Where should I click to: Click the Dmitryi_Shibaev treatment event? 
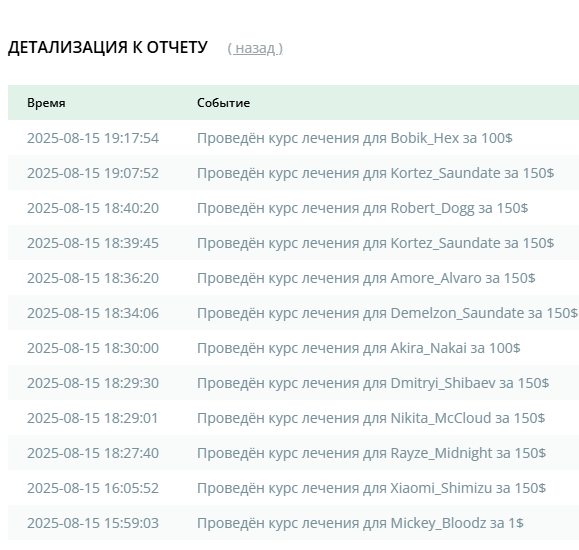pyautogui.click(x=373, y=383)
